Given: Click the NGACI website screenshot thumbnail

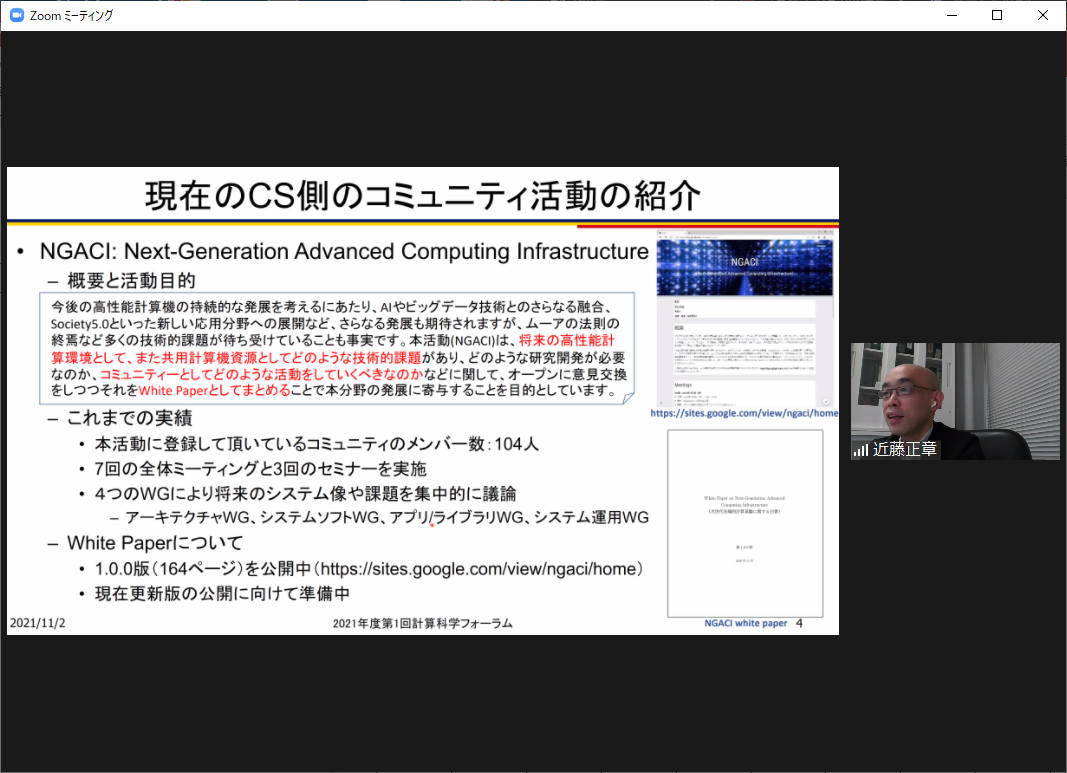Looking at the screenshot, I should (745, 318).
